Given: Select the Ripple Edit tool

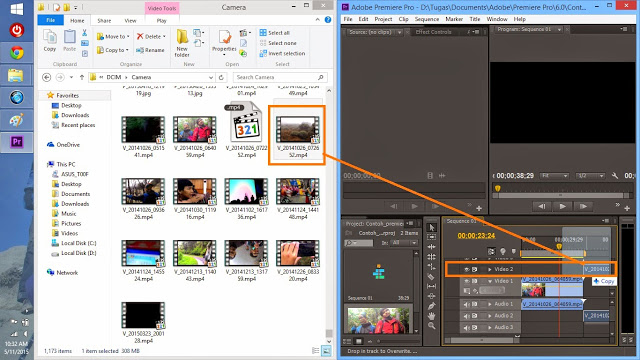Looking at the screenshot, I should click(x=432, y=247).
